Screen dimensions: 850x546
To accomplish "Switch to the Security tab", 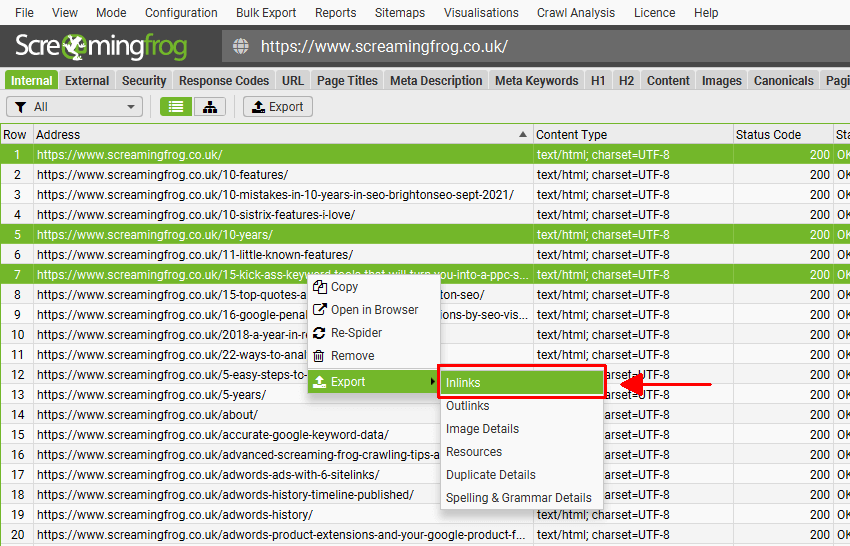I will coord(144,80).
